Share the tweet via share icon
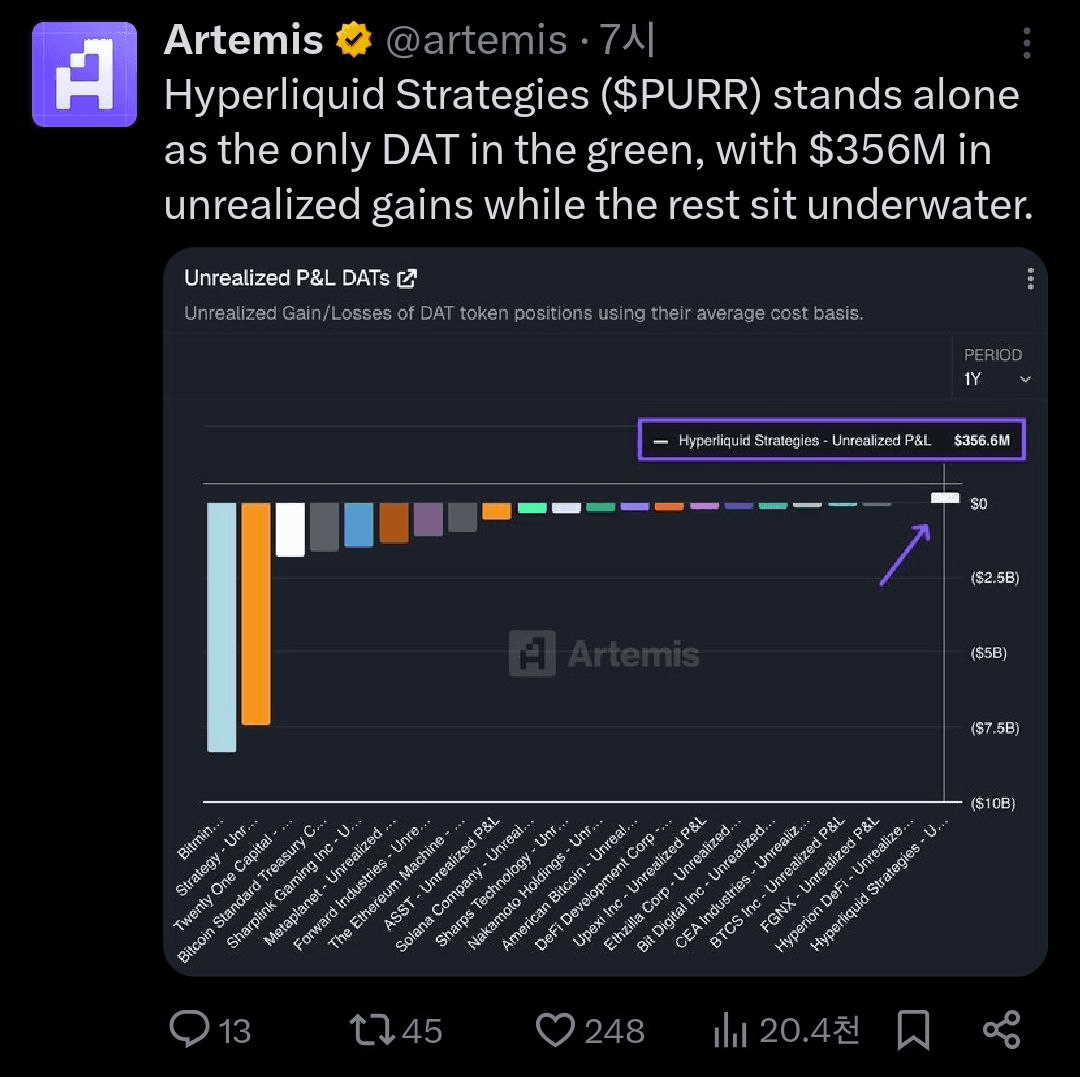 pos(1001,1030)
